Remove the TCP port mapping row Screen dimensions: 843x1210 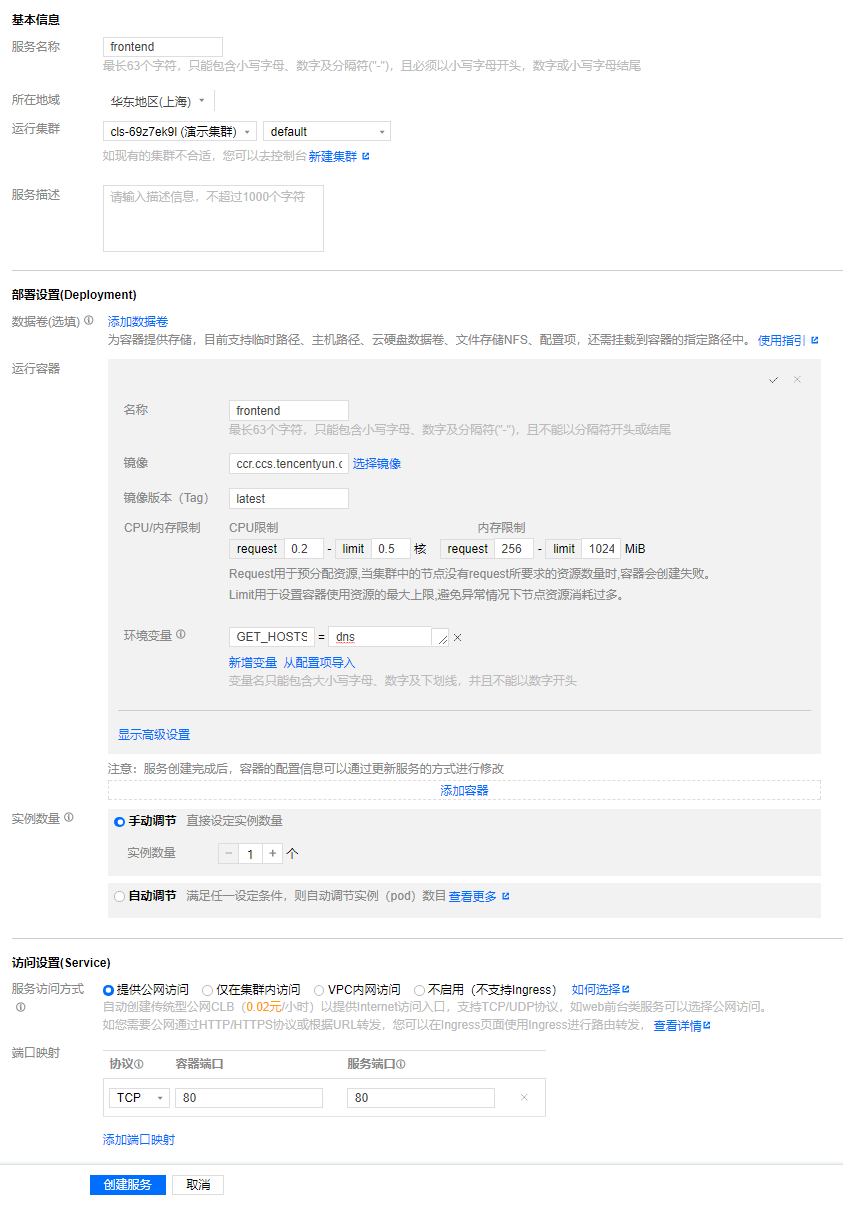pos(524,1098)
